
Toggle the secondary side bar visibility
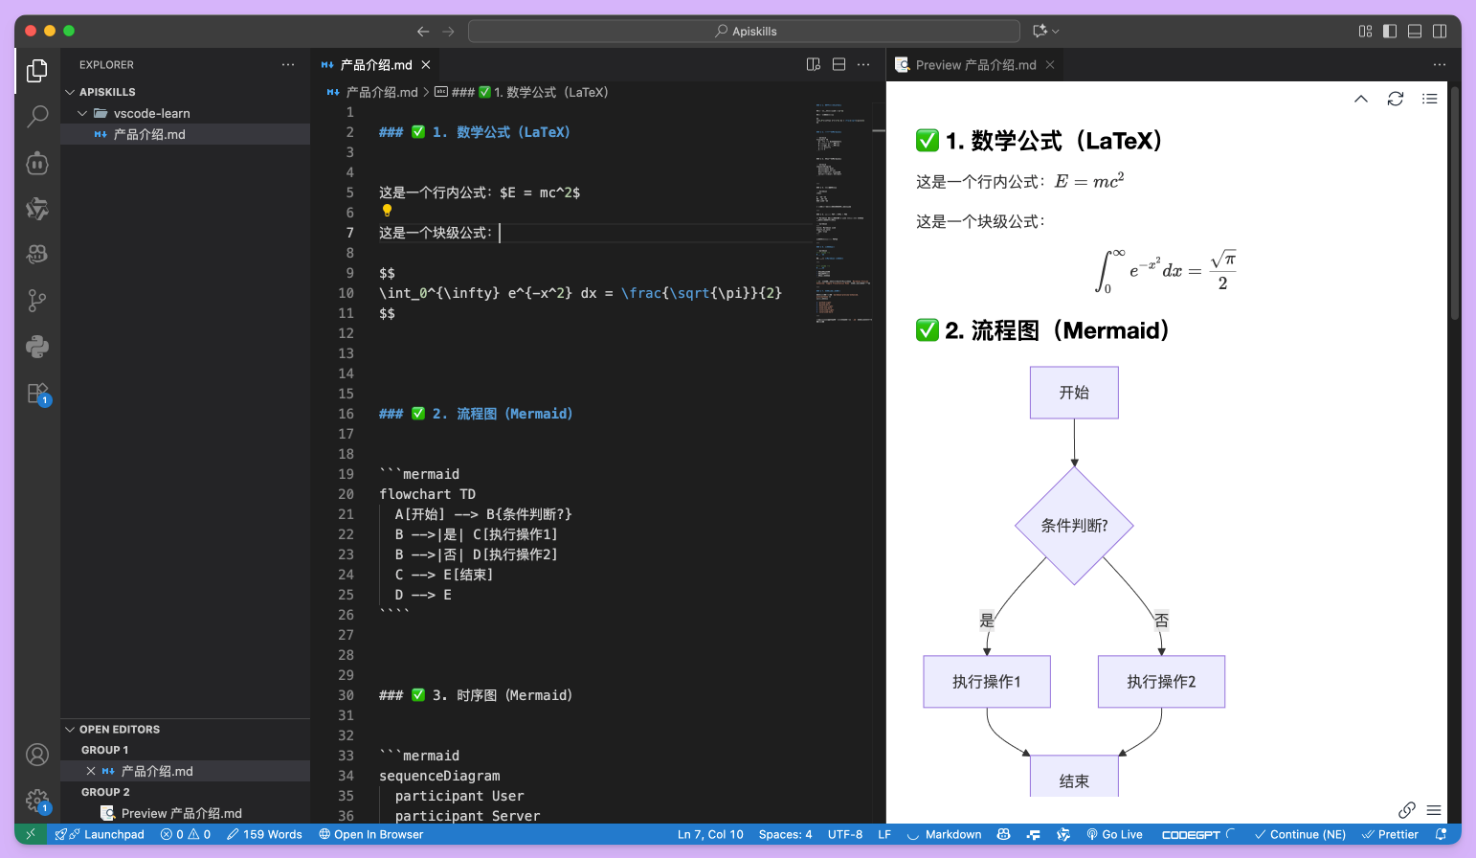tap(1439, 31)
